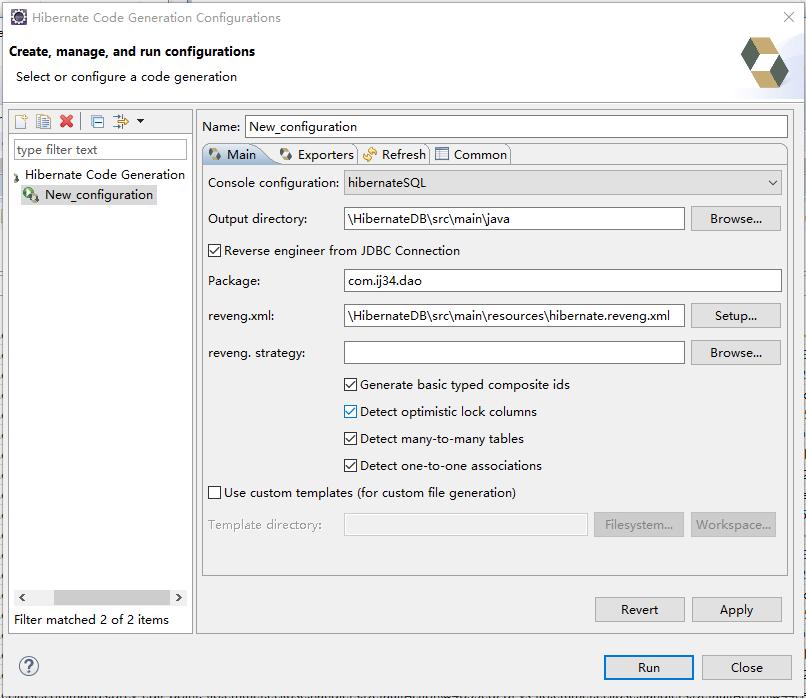The height and width of the screenshot is (698, 806).
Task: Select the New_configuration item icon in tree
Action: tap(31, 195)
